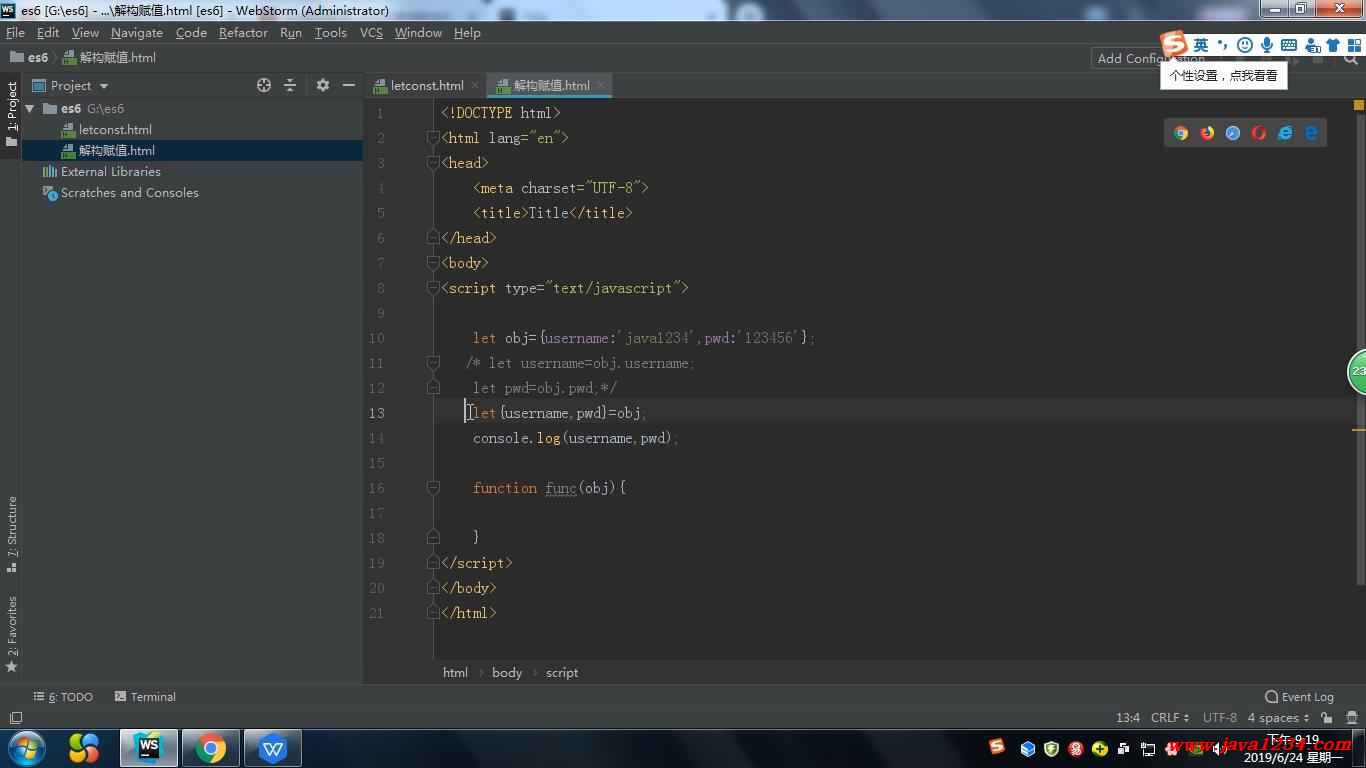Open in Opera browser icon in editor
Screen dimensions: 1366x768
tap(1259, 132)
